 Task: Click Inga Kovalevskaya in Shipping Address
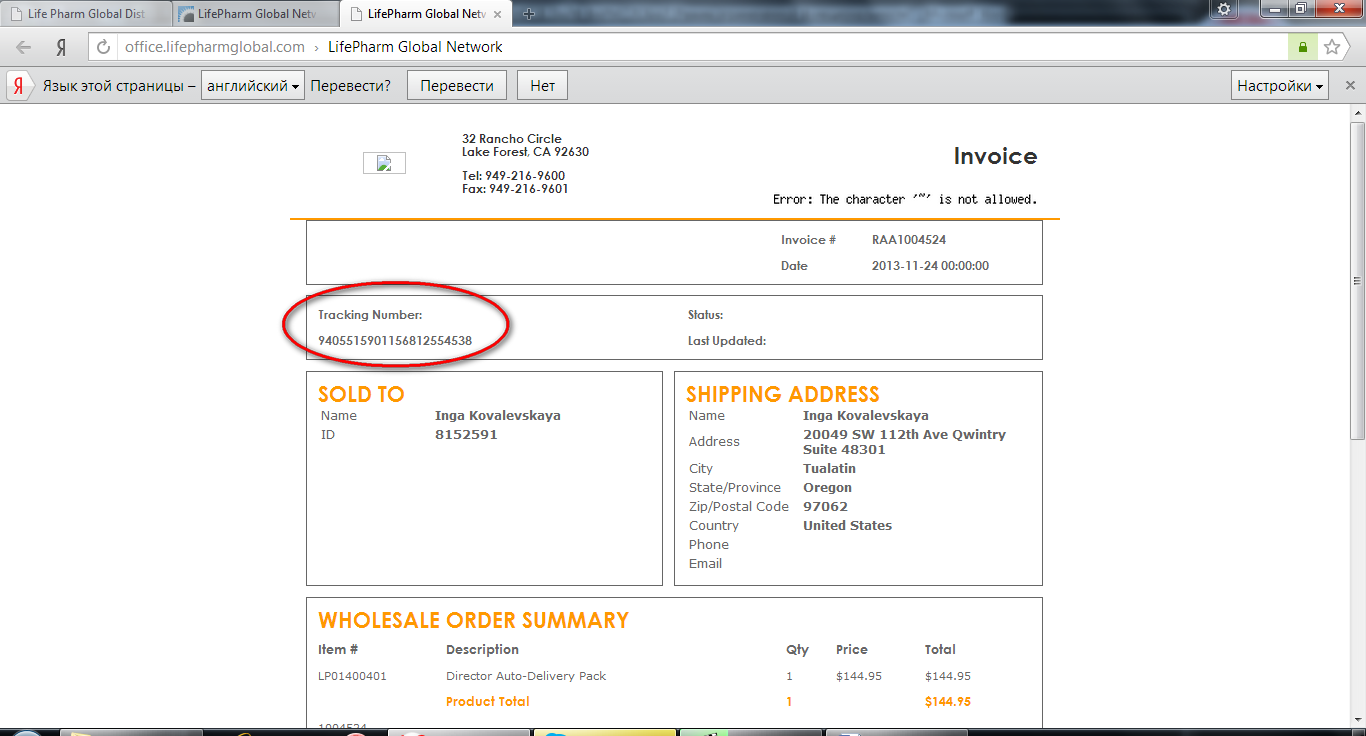(866, 416)
